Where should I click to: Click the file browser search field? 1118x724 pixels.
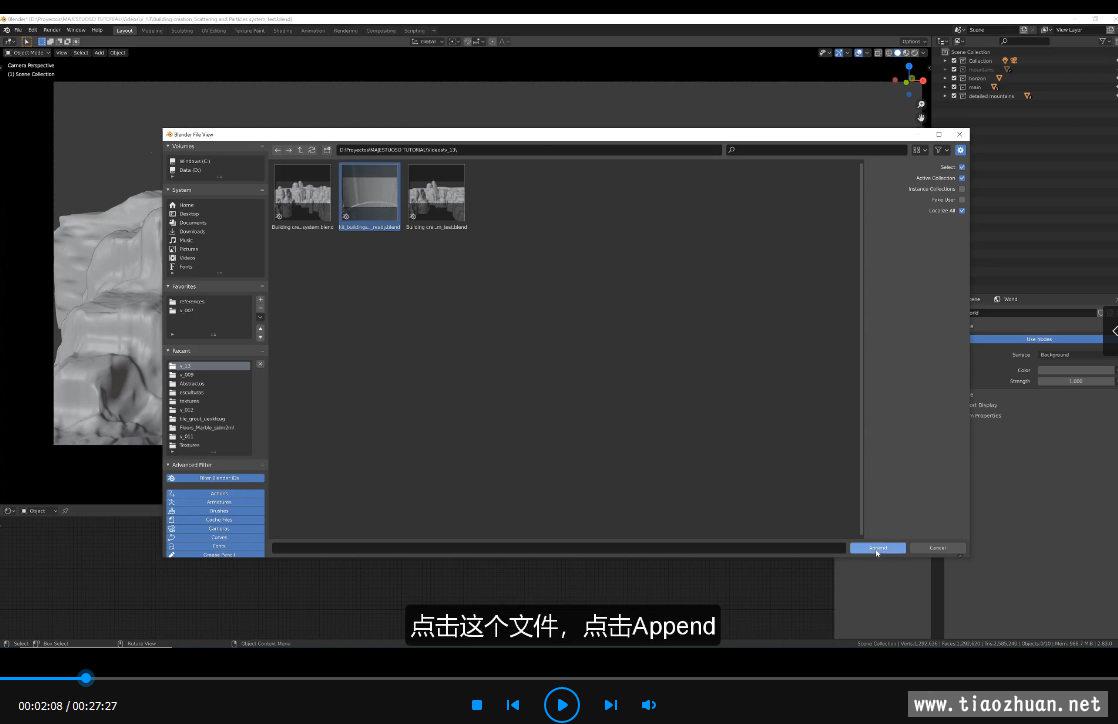click(x=816, y=150)
